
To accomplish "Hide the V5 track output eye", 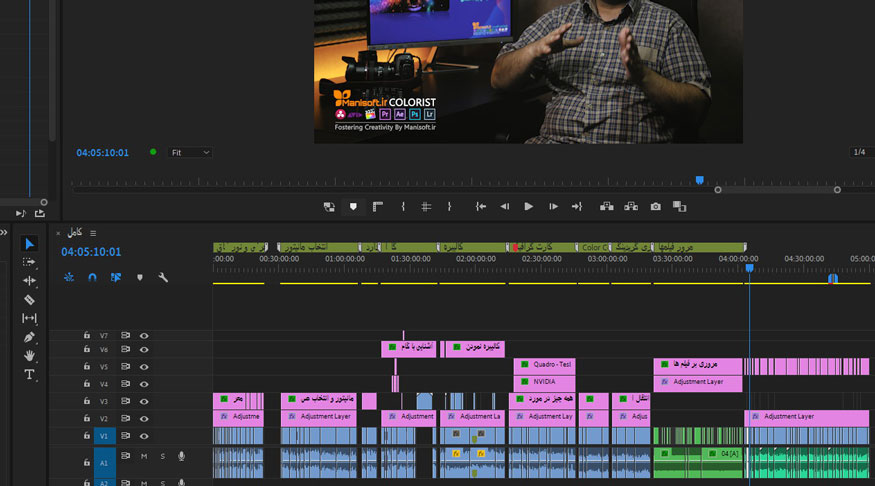I will coord(144,367).
